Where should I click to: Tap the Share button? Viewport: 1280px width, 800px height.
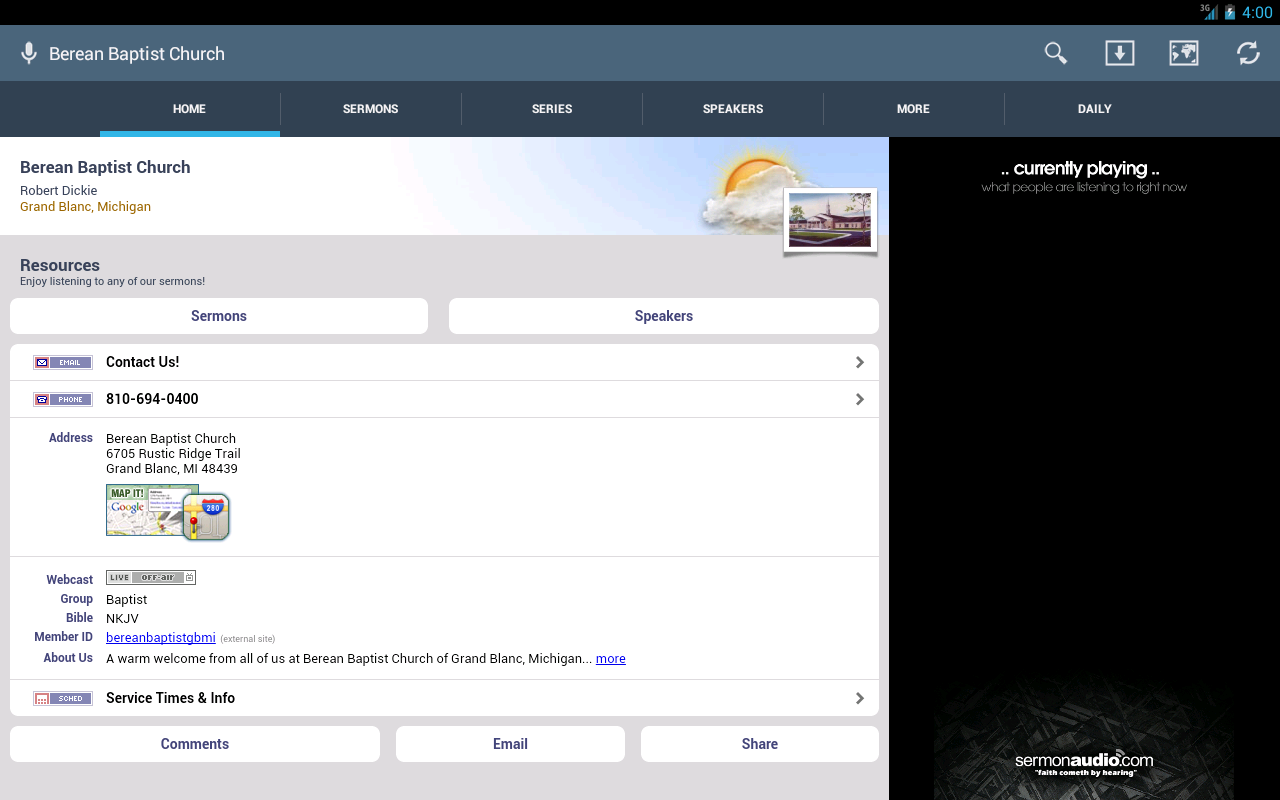pyautogui.click(x=760, y=744)
